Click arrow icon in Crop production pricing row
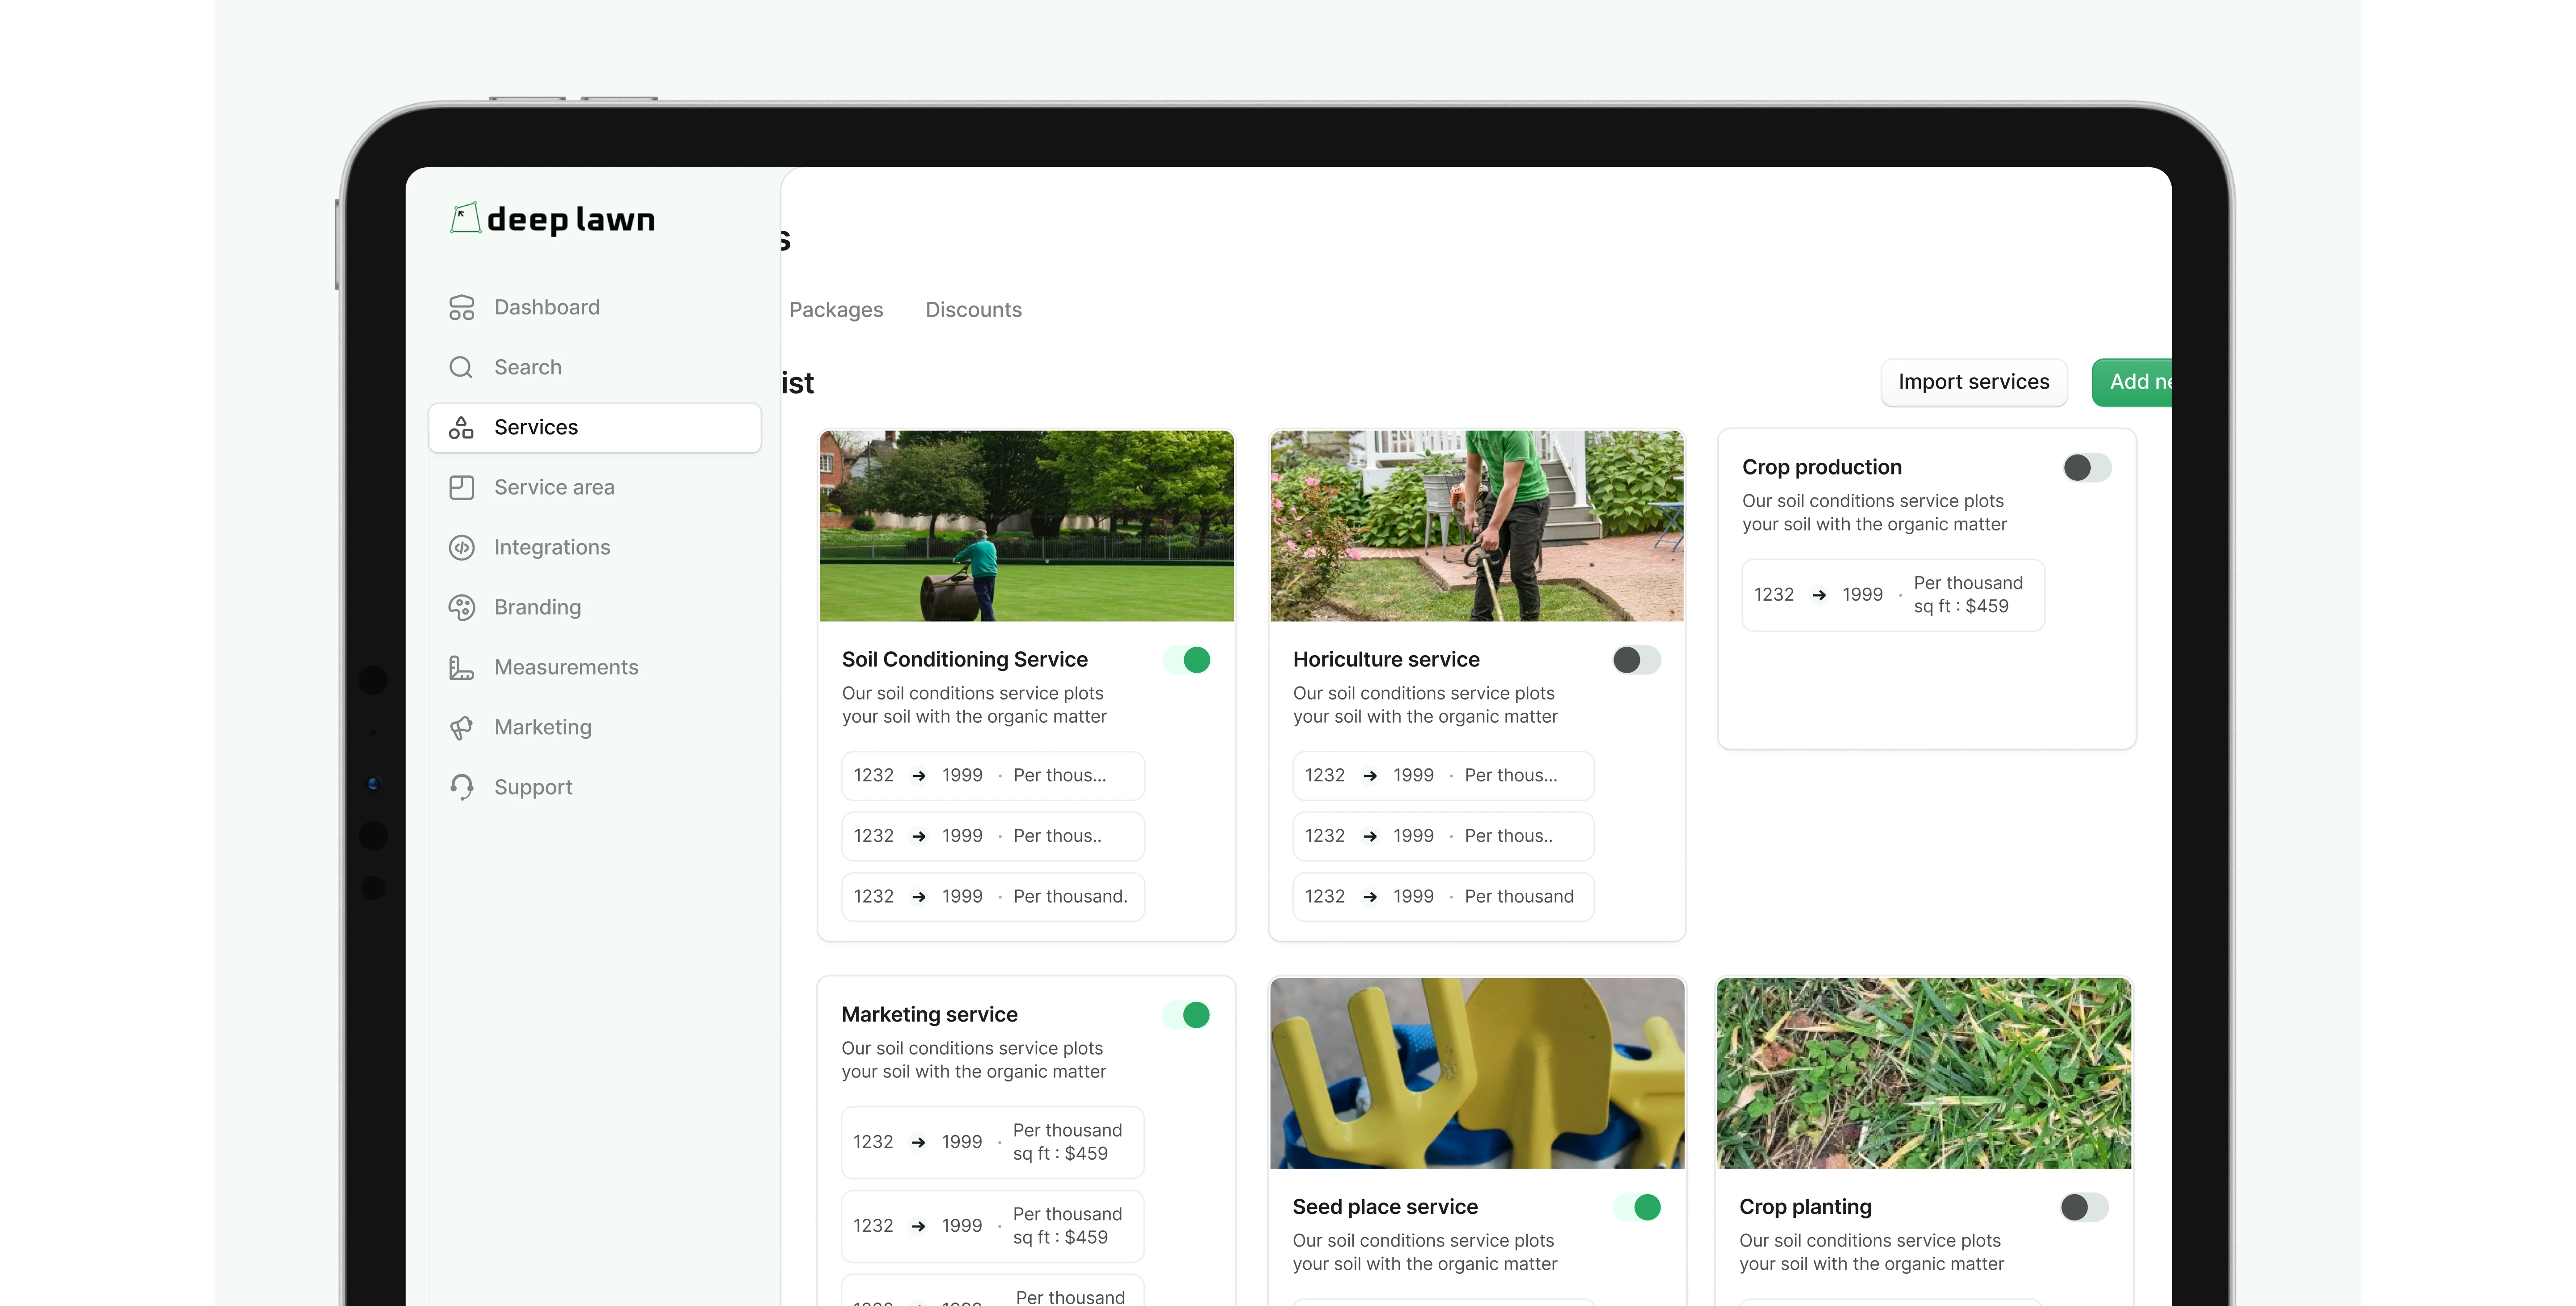This screenshot has width=2576, height=1306. [x=1819, y=595]
